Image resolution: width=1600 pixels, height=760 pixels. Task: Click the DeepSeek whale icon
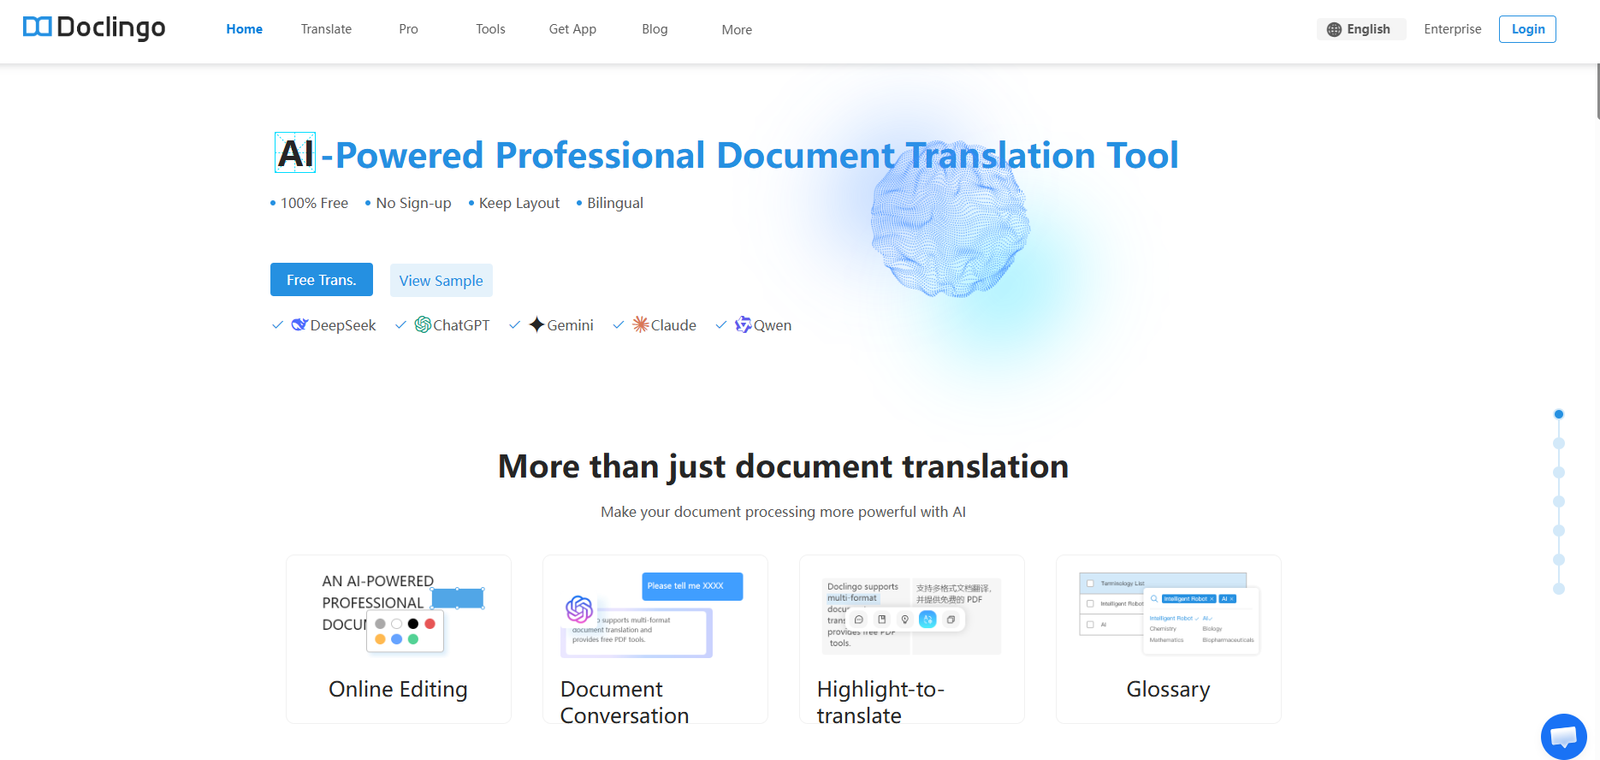(x=299, y=325)
